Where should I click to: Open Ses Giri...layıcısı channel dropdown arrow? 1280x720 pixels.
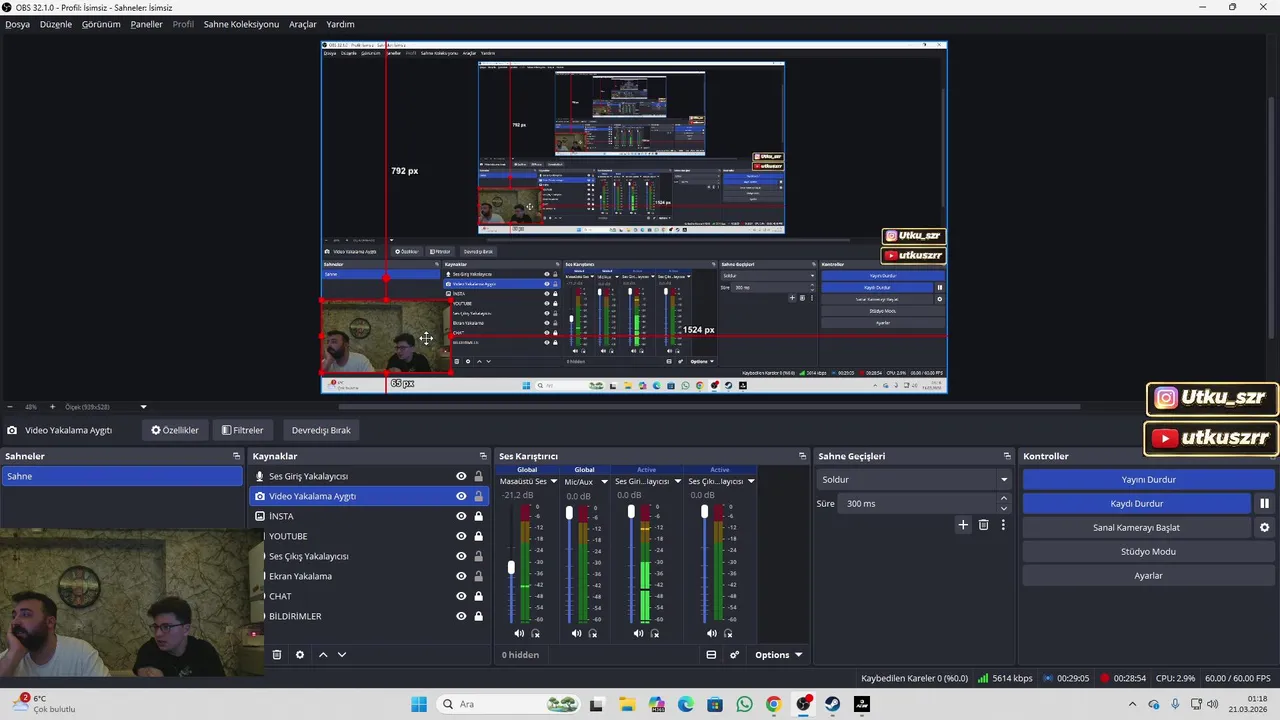[677, 481]
